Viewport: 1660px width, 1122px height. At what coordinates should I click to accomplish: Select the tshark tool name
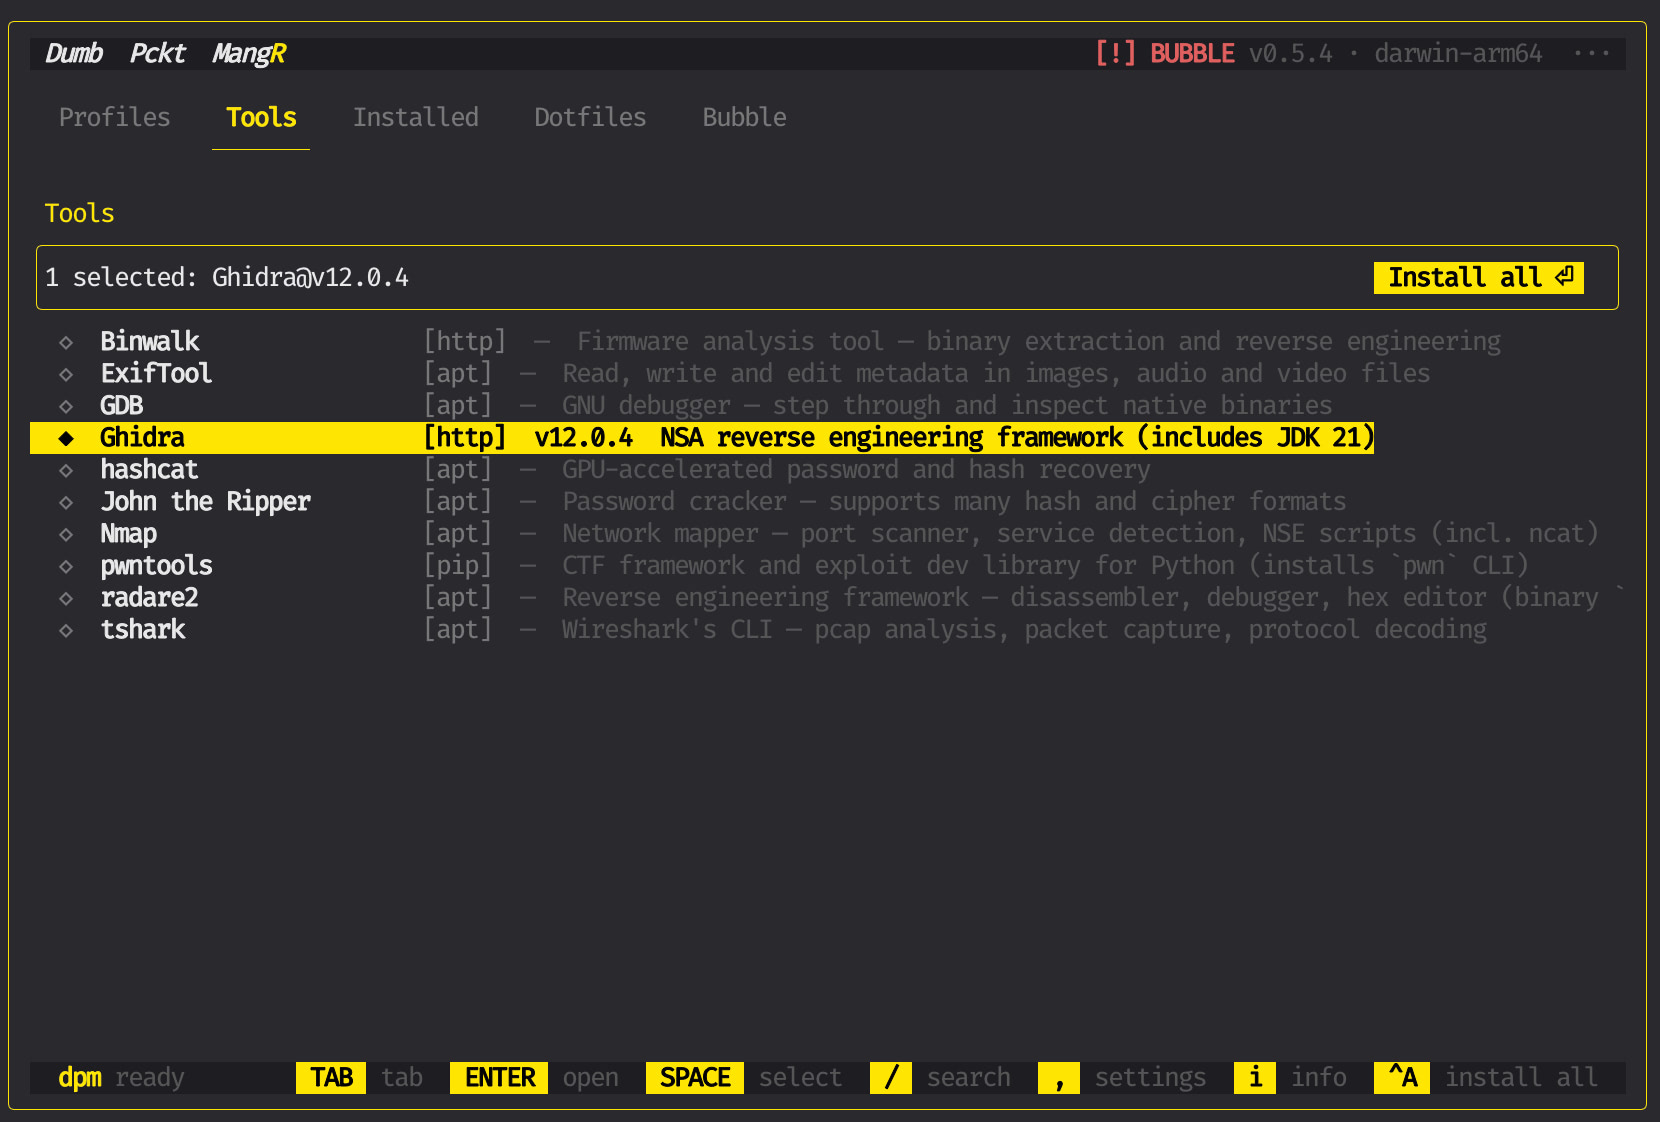pos(143,630)
